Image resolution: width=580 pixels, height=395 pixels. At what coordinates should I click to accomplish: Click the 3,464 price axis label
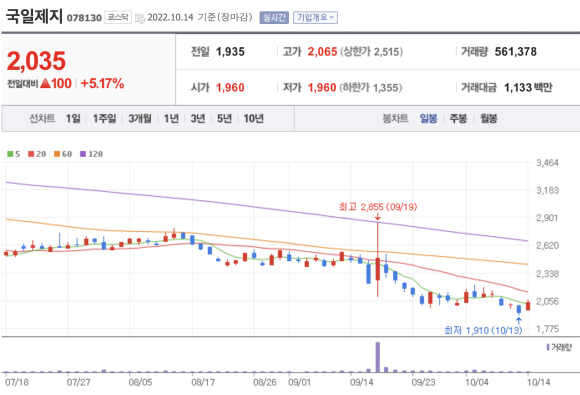coord(547,163)
